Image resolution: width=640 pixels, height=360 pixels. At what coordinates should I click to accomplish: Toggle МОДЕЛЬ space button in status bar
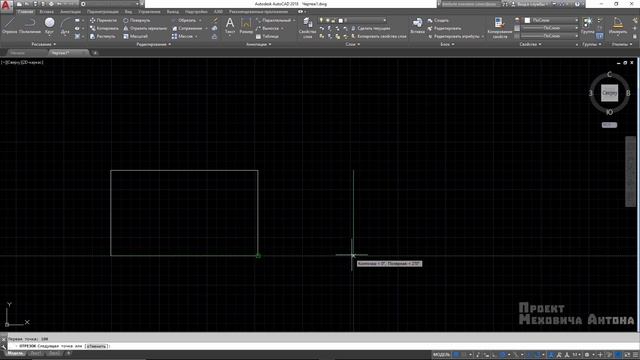pos(441,355)
